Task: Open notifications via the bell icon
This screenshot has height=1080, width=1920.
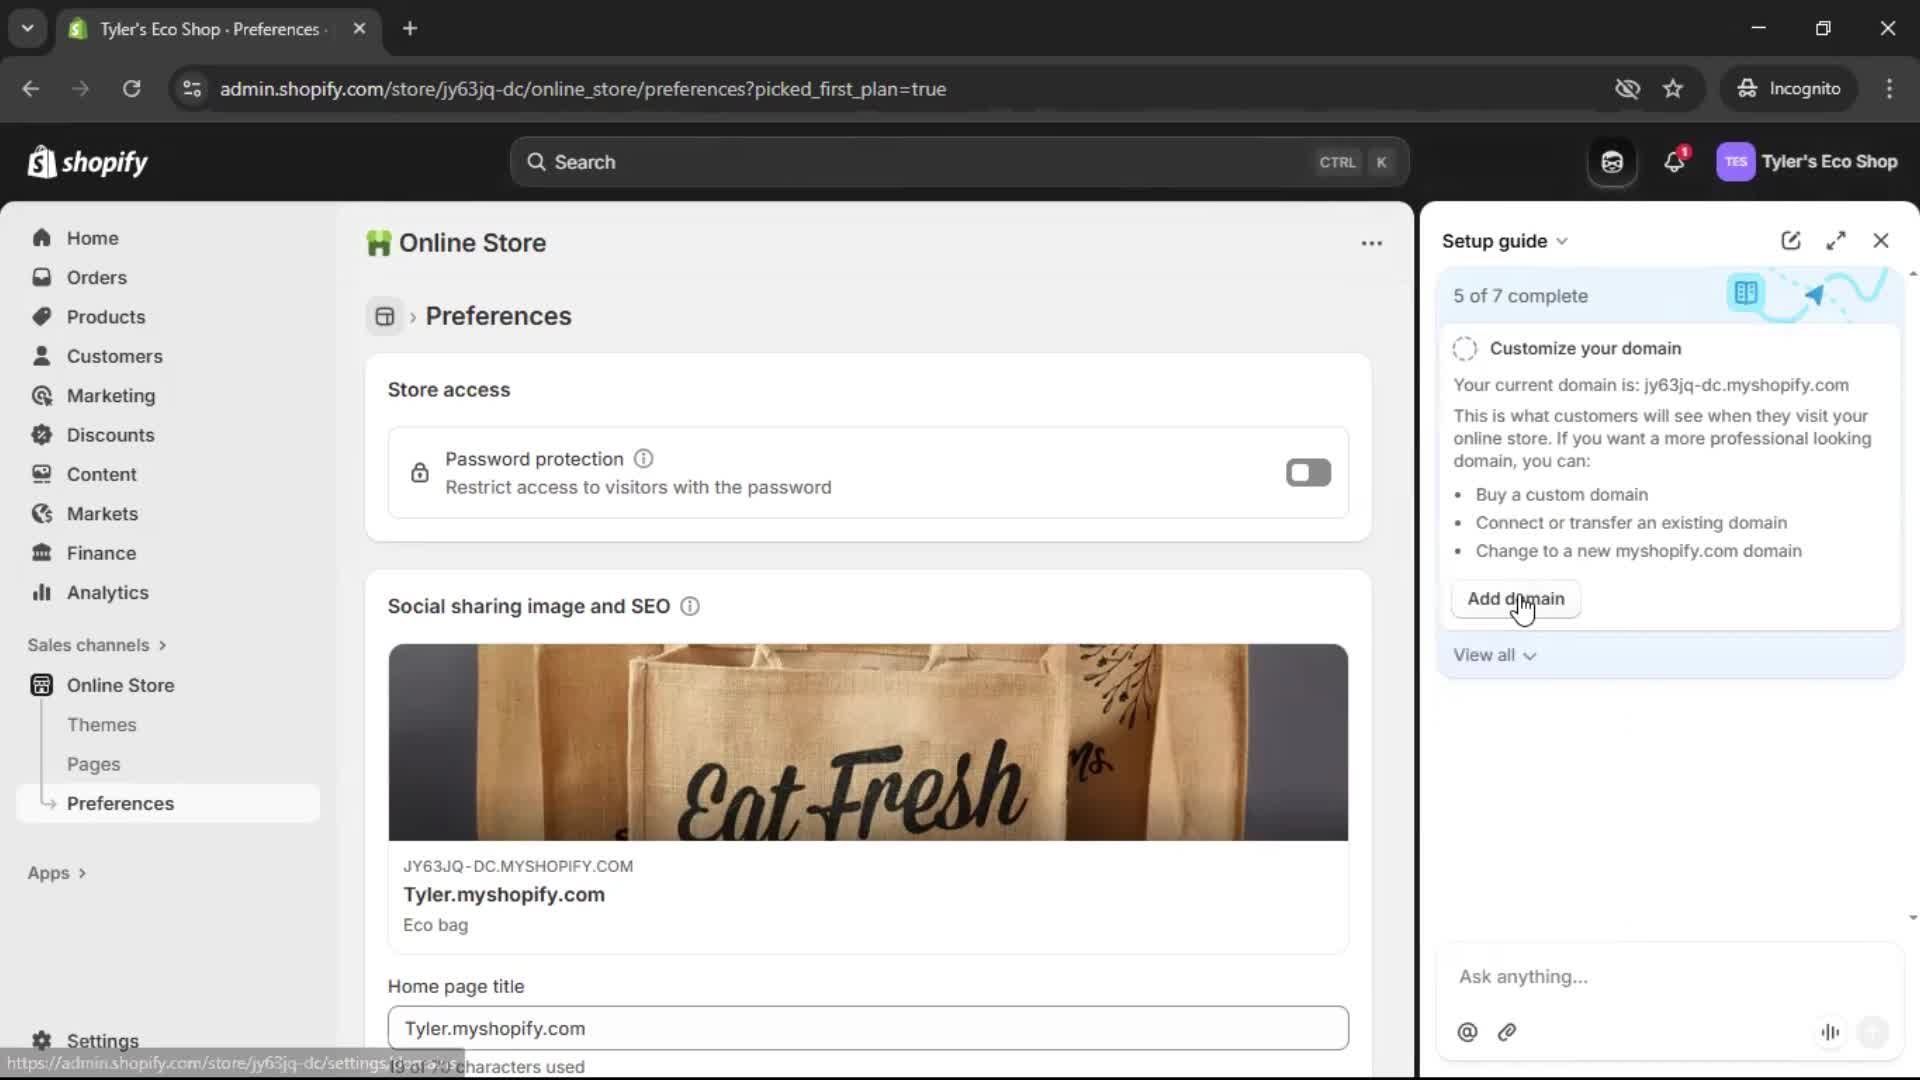Action: coord(1675,161)
